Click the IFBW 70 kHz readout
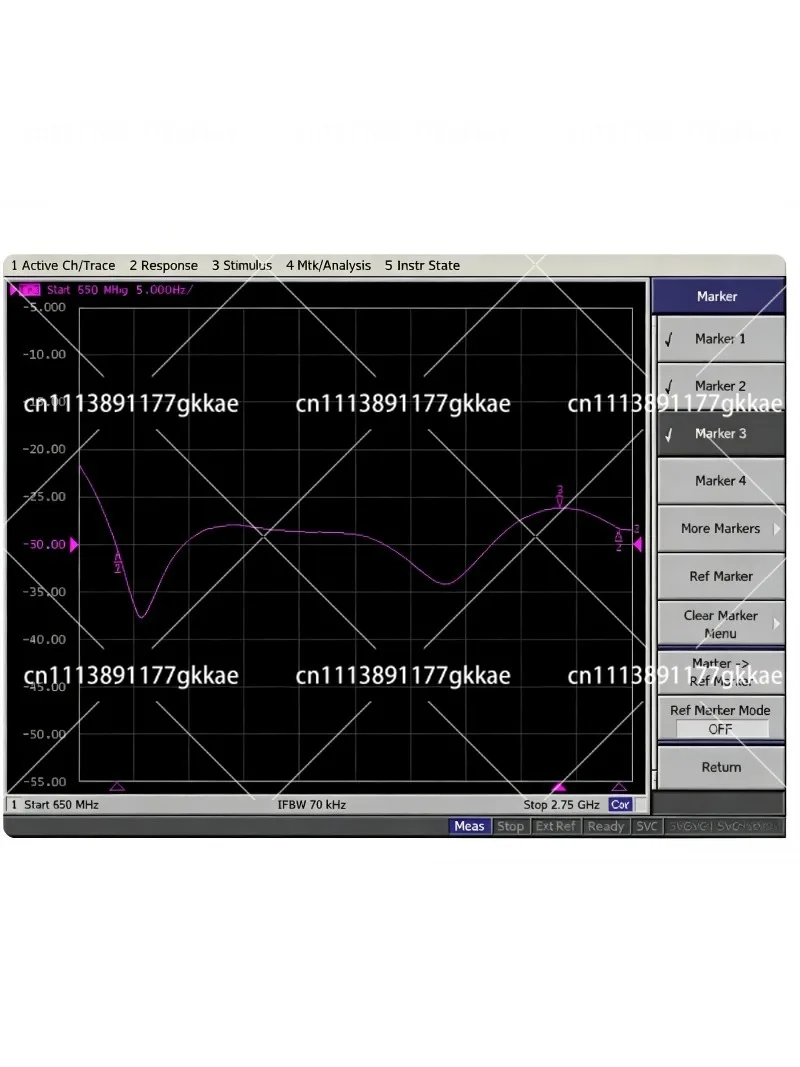The height and width of the screenshot is (1067, 800). coord(312,805)
